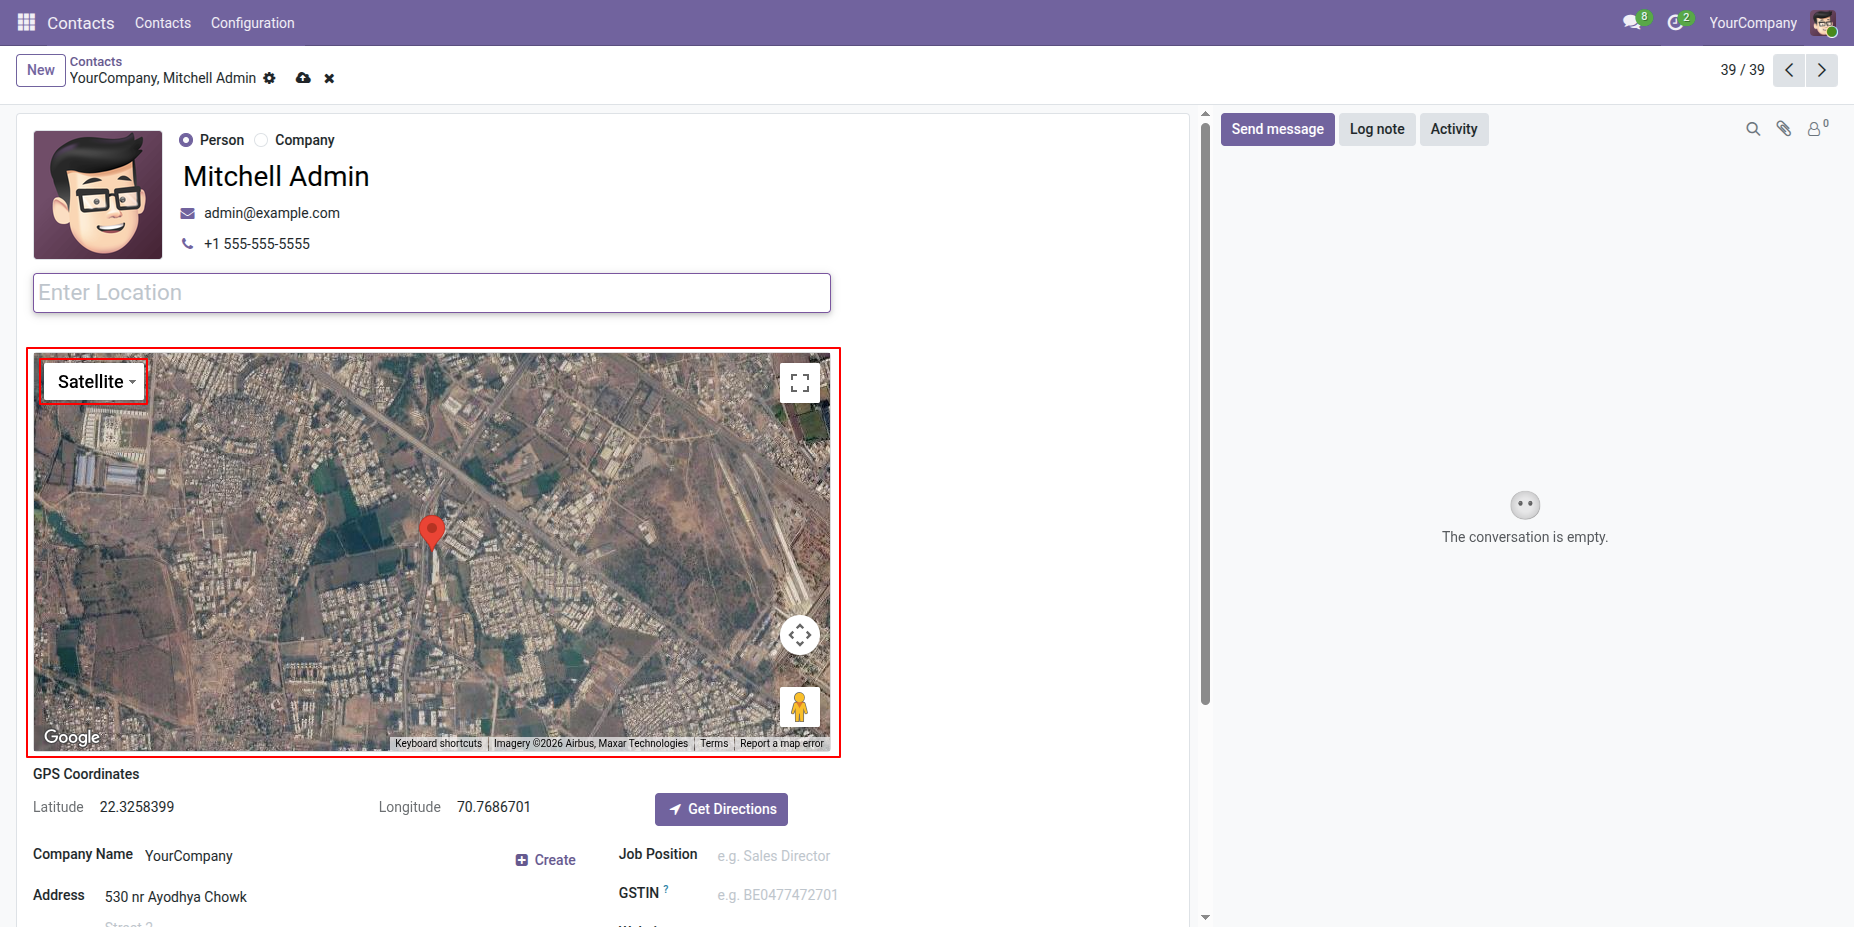Open the Contacts menu item
This screenshot has height=927, width=1854.
tap(163, 23)
